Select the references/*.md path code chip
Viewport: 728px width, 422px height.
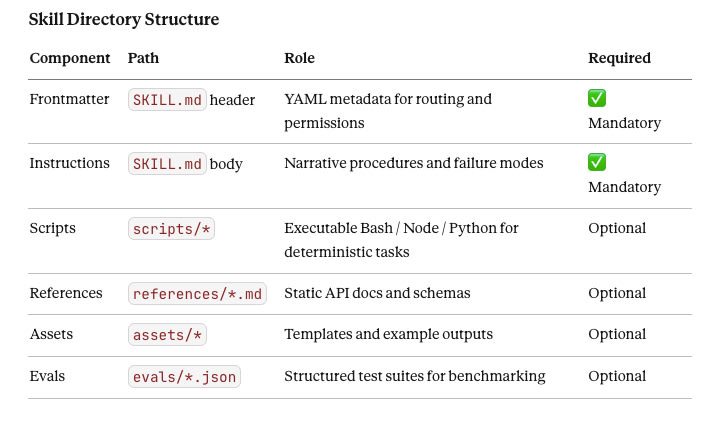[x=197, y=294]
